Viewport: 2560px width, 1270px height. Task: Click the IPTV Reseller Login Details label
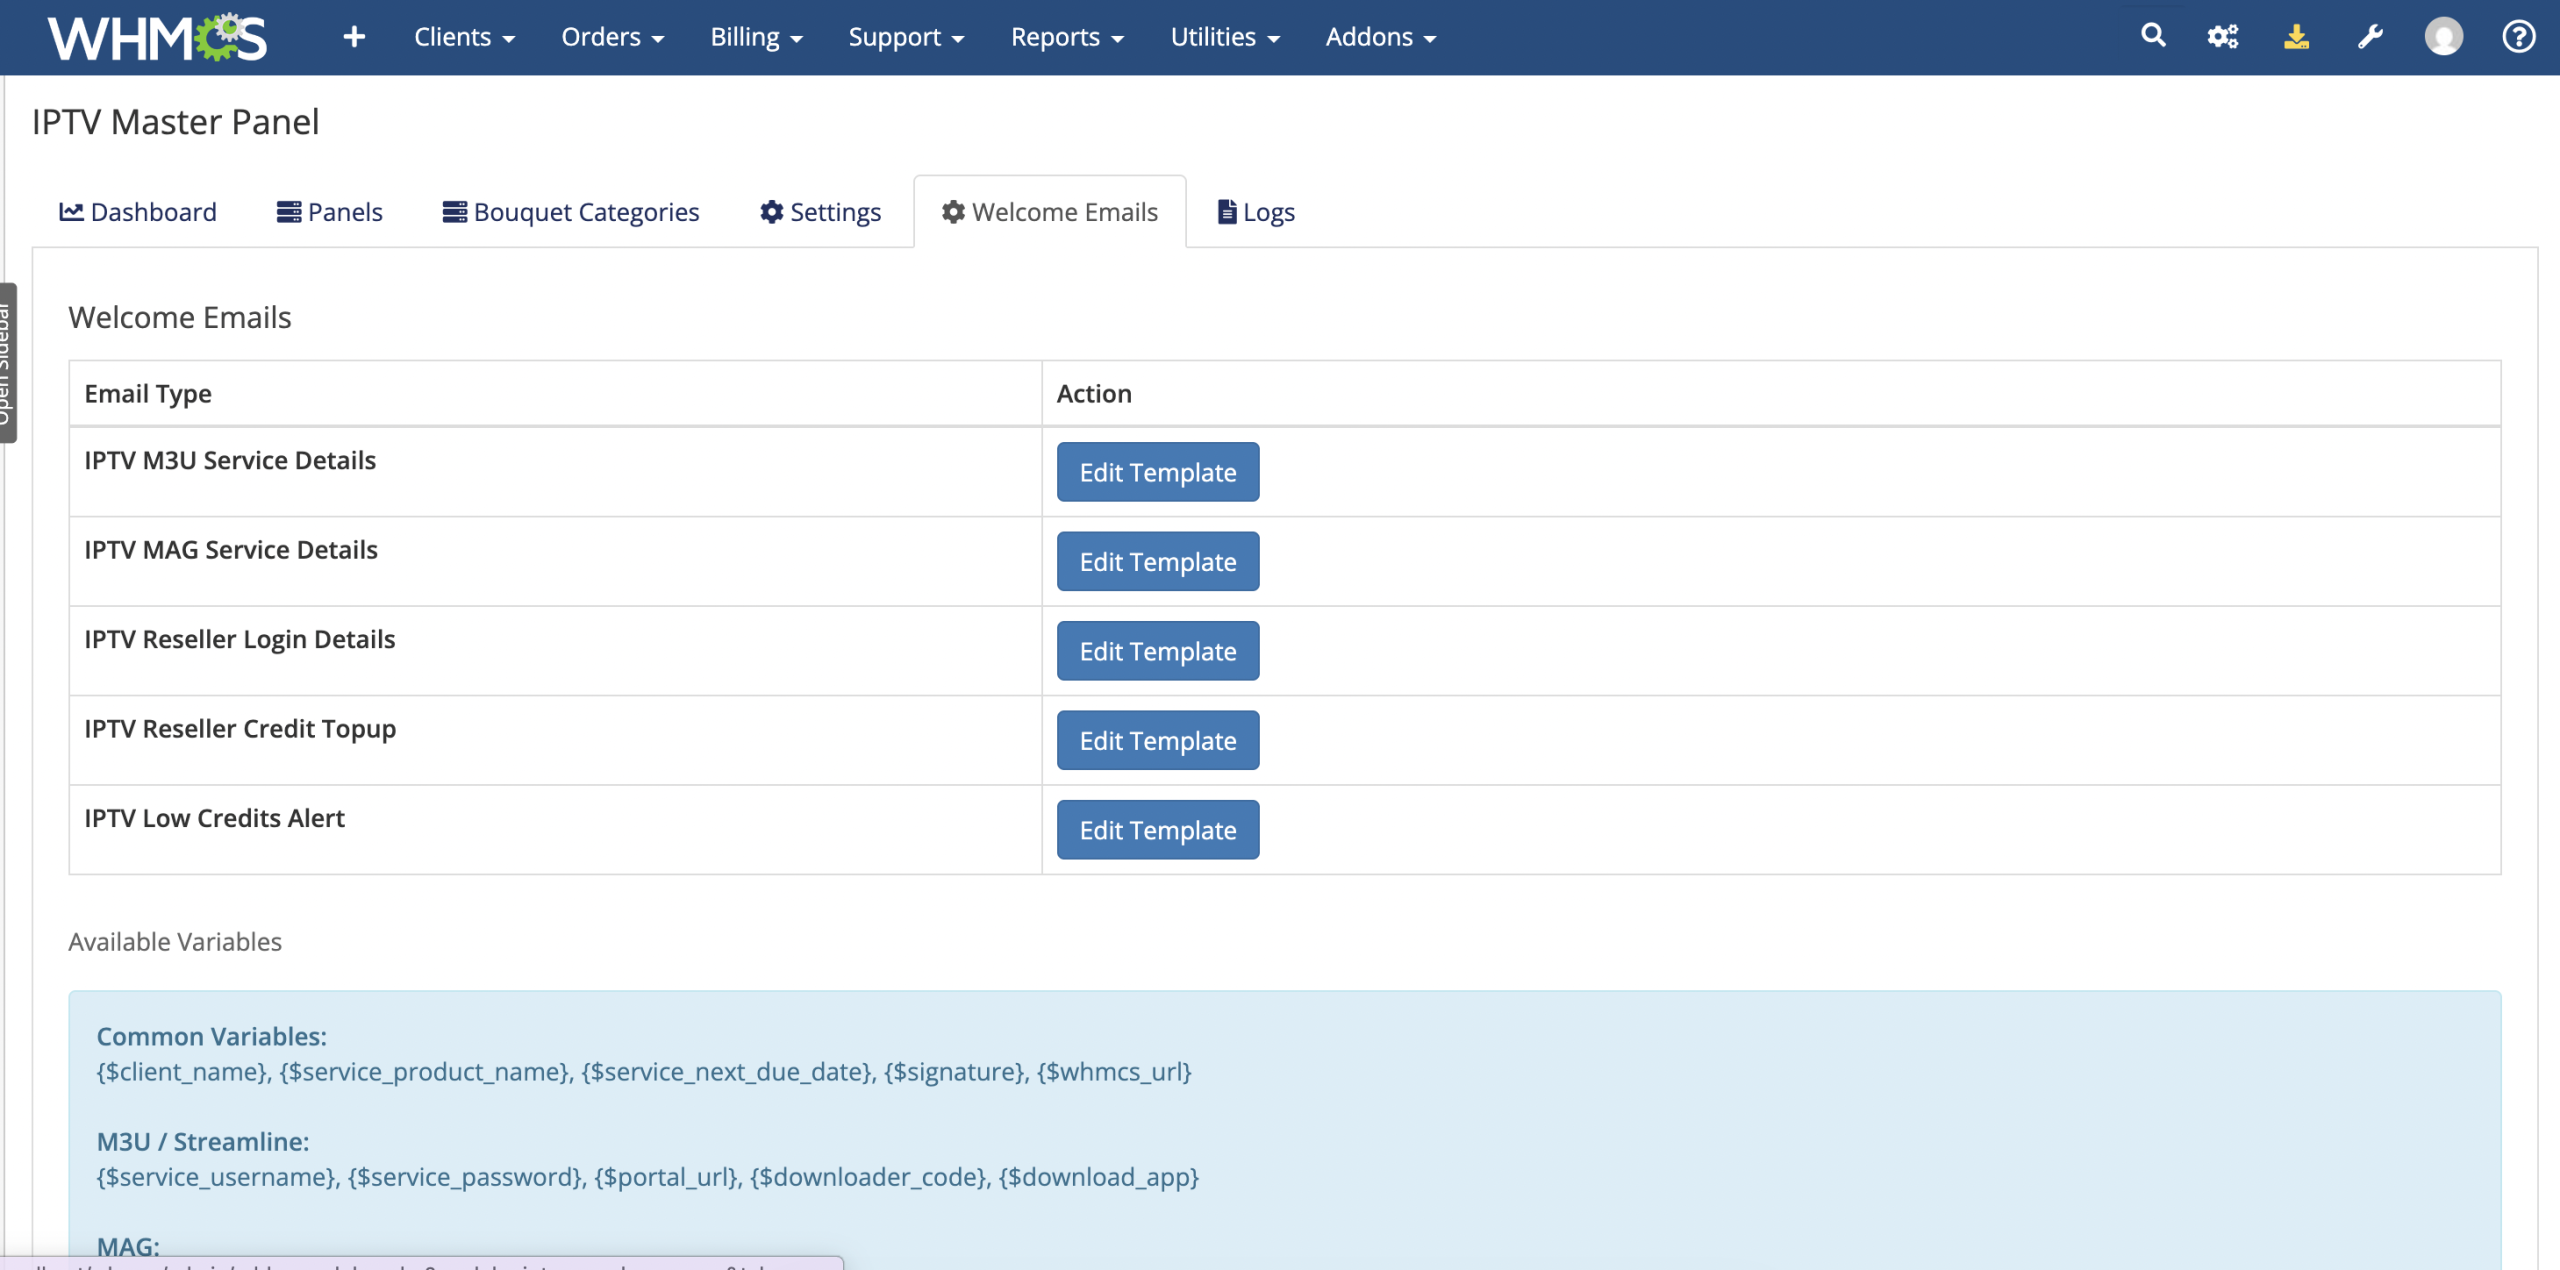coord(240,639)
